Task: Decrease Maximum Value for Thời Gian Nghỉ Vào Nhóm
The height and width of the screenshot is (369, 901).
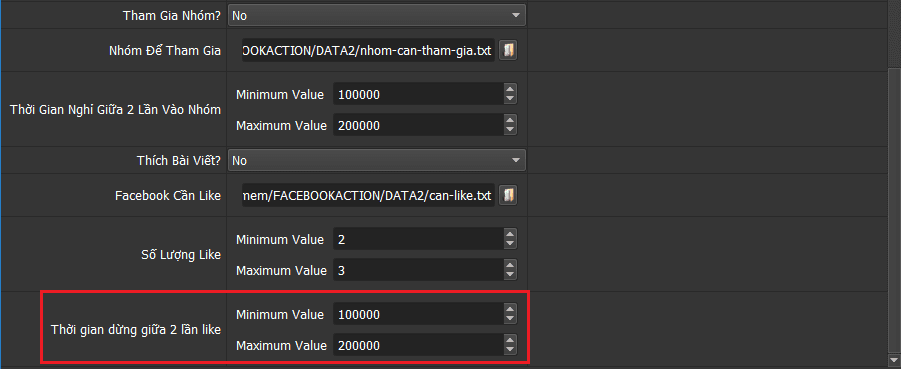Action: [x=510, y=129]
